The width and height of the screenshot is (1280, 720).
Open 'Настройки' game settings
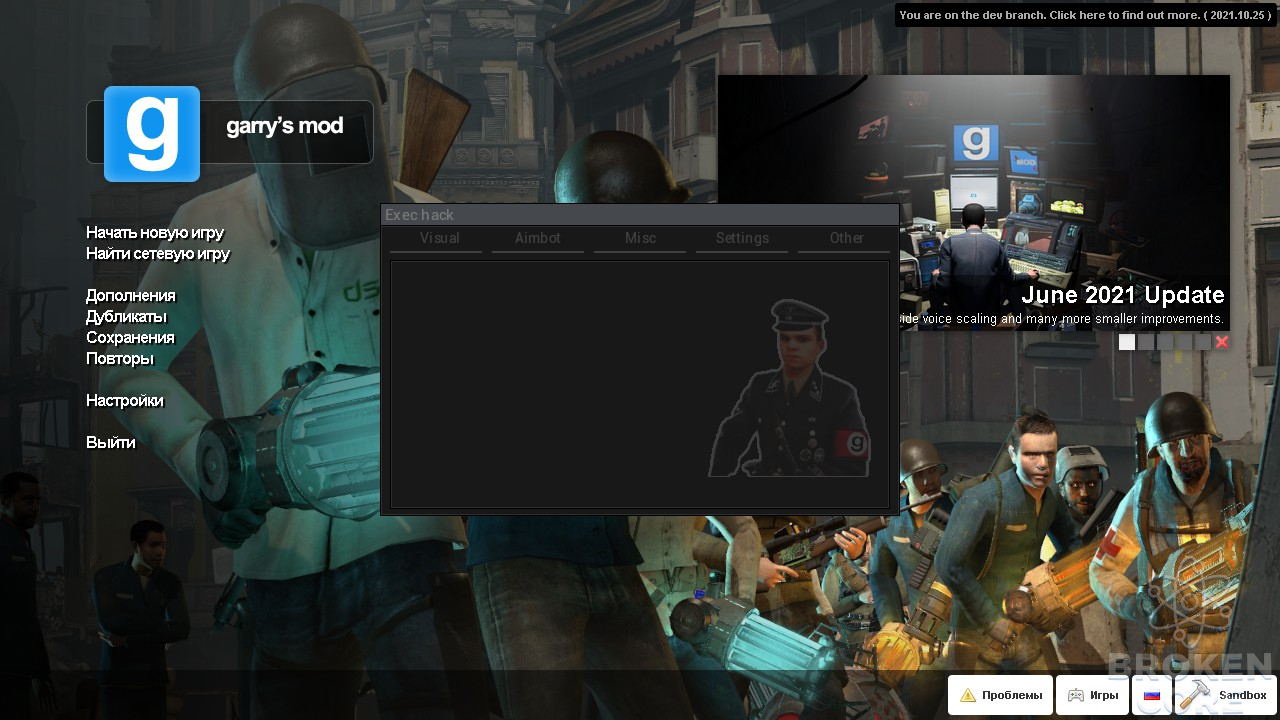[x=125, y=401]
